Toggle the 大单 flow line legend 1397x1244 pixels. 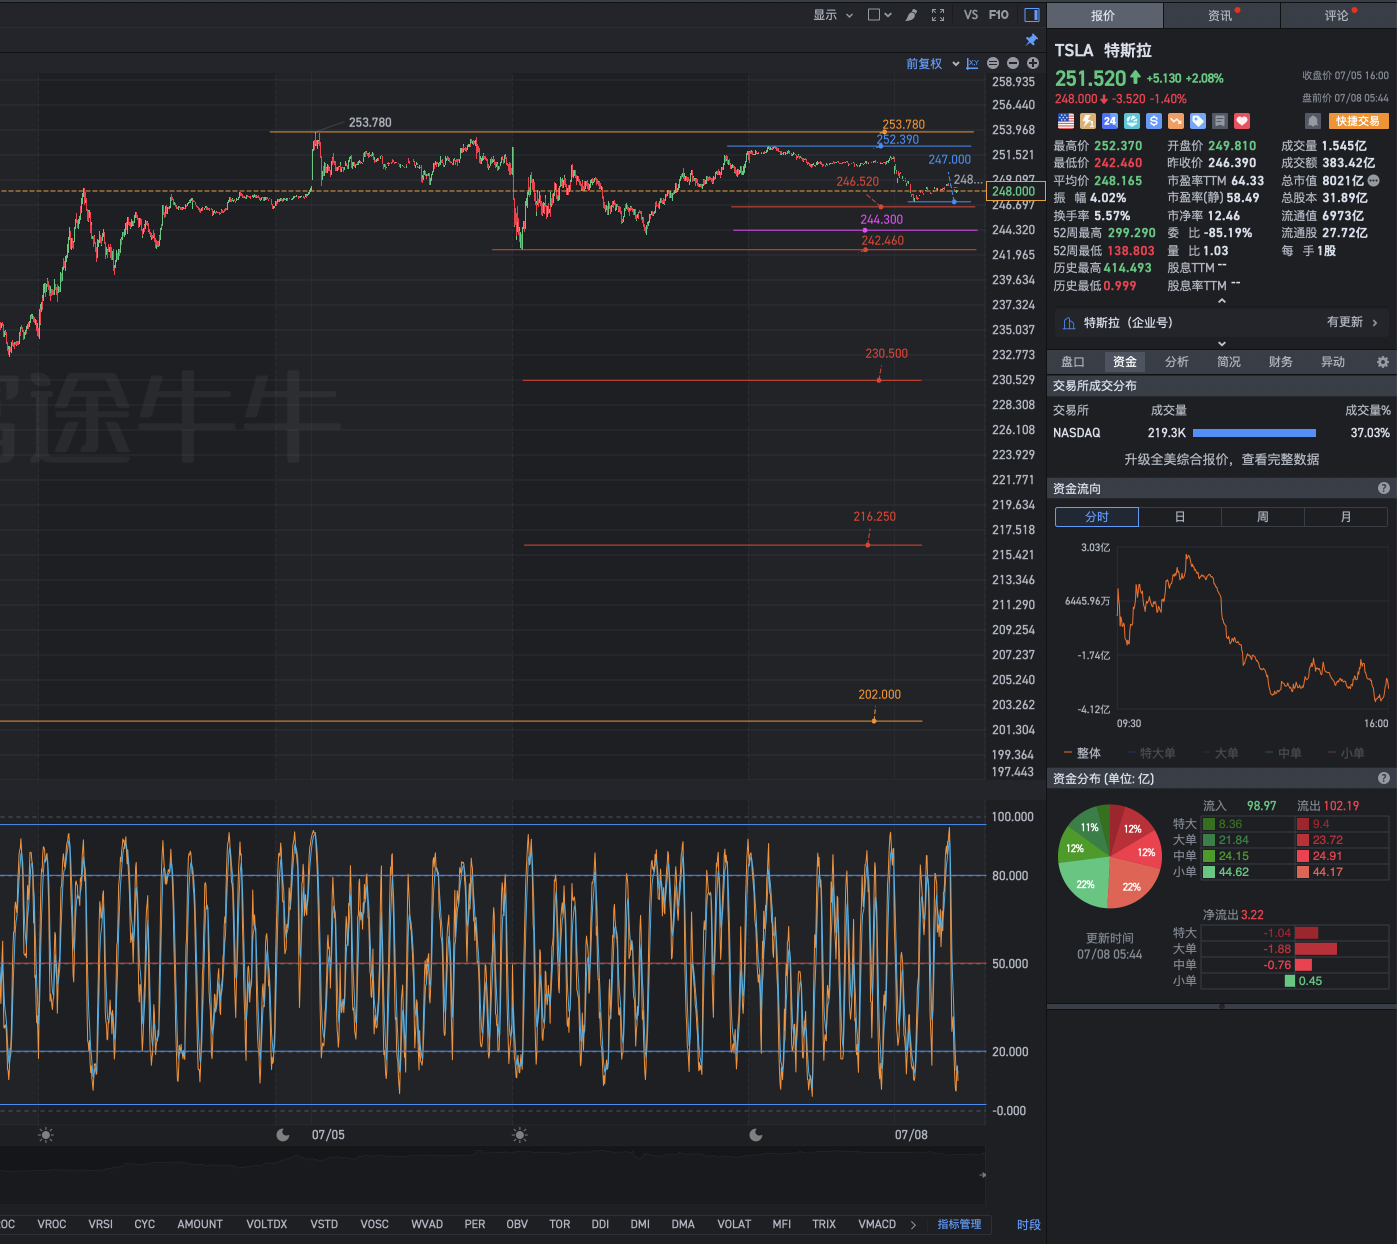tap(1220, 753)
